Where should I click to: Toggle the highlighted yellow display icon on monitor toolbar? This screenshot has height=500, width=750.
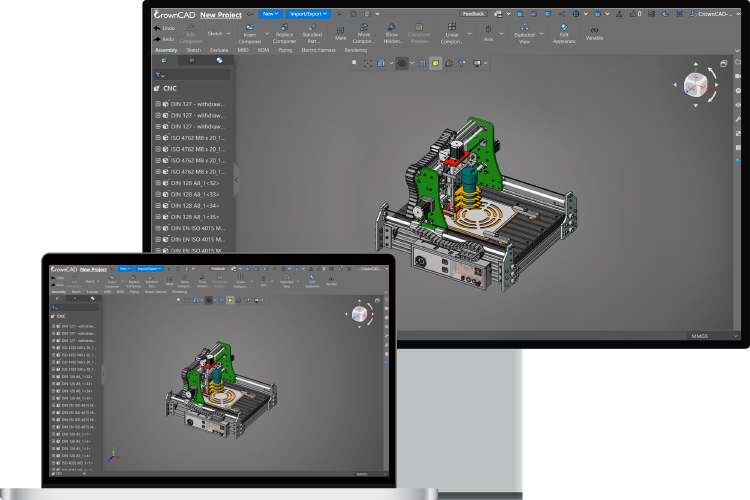(435, 63)
